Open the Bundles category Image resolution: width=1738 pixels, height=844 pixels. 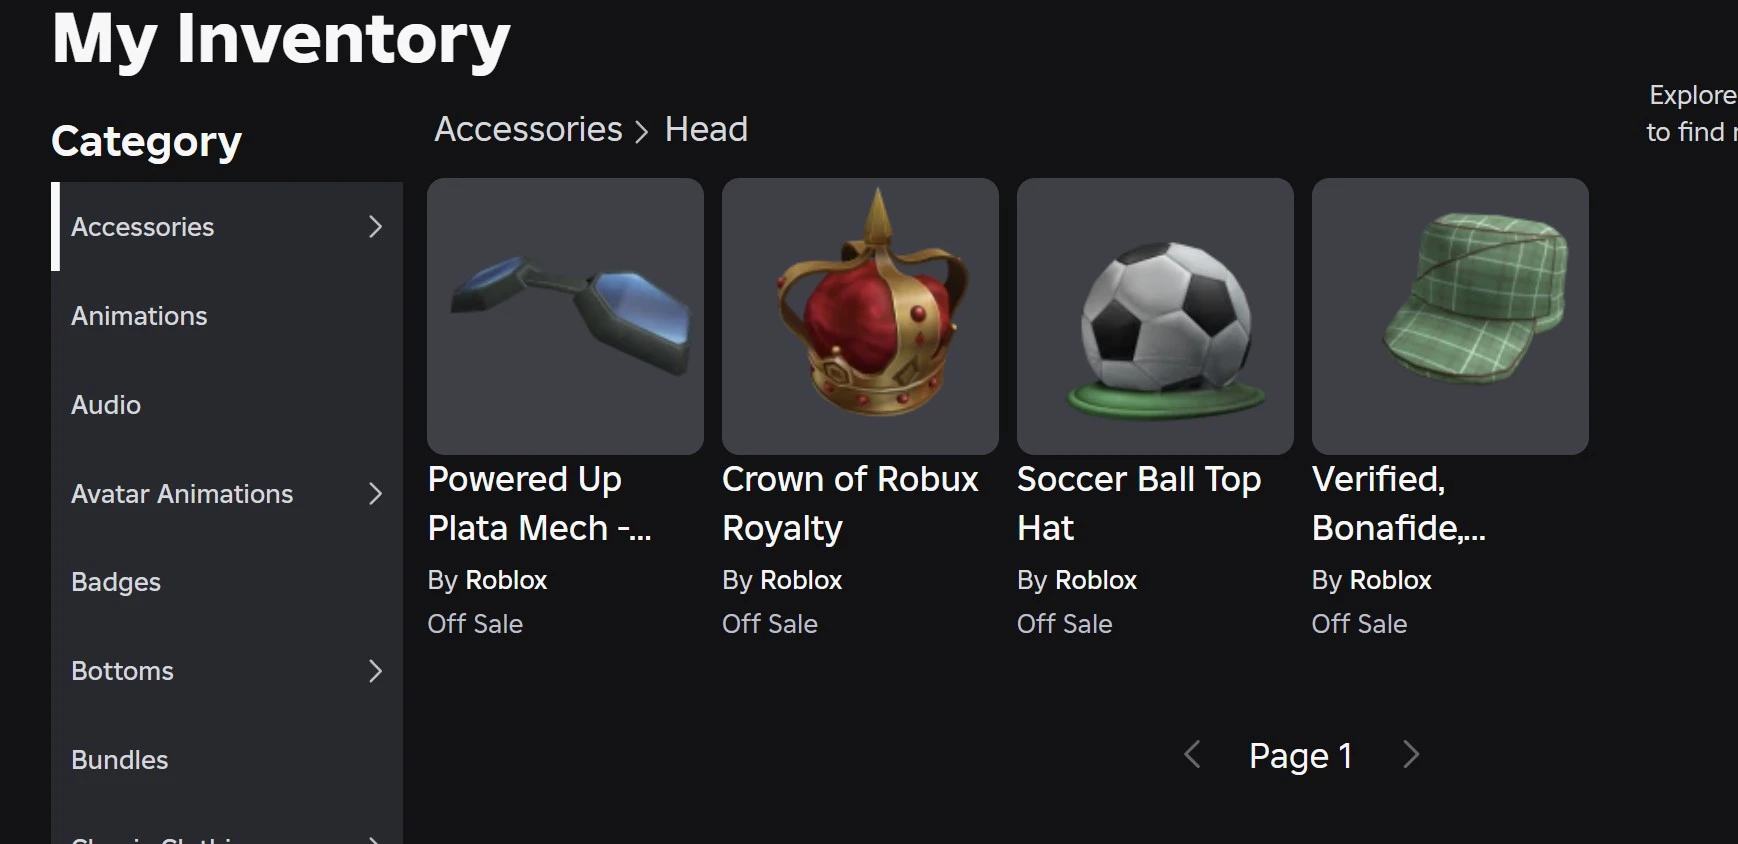point(120,760)
